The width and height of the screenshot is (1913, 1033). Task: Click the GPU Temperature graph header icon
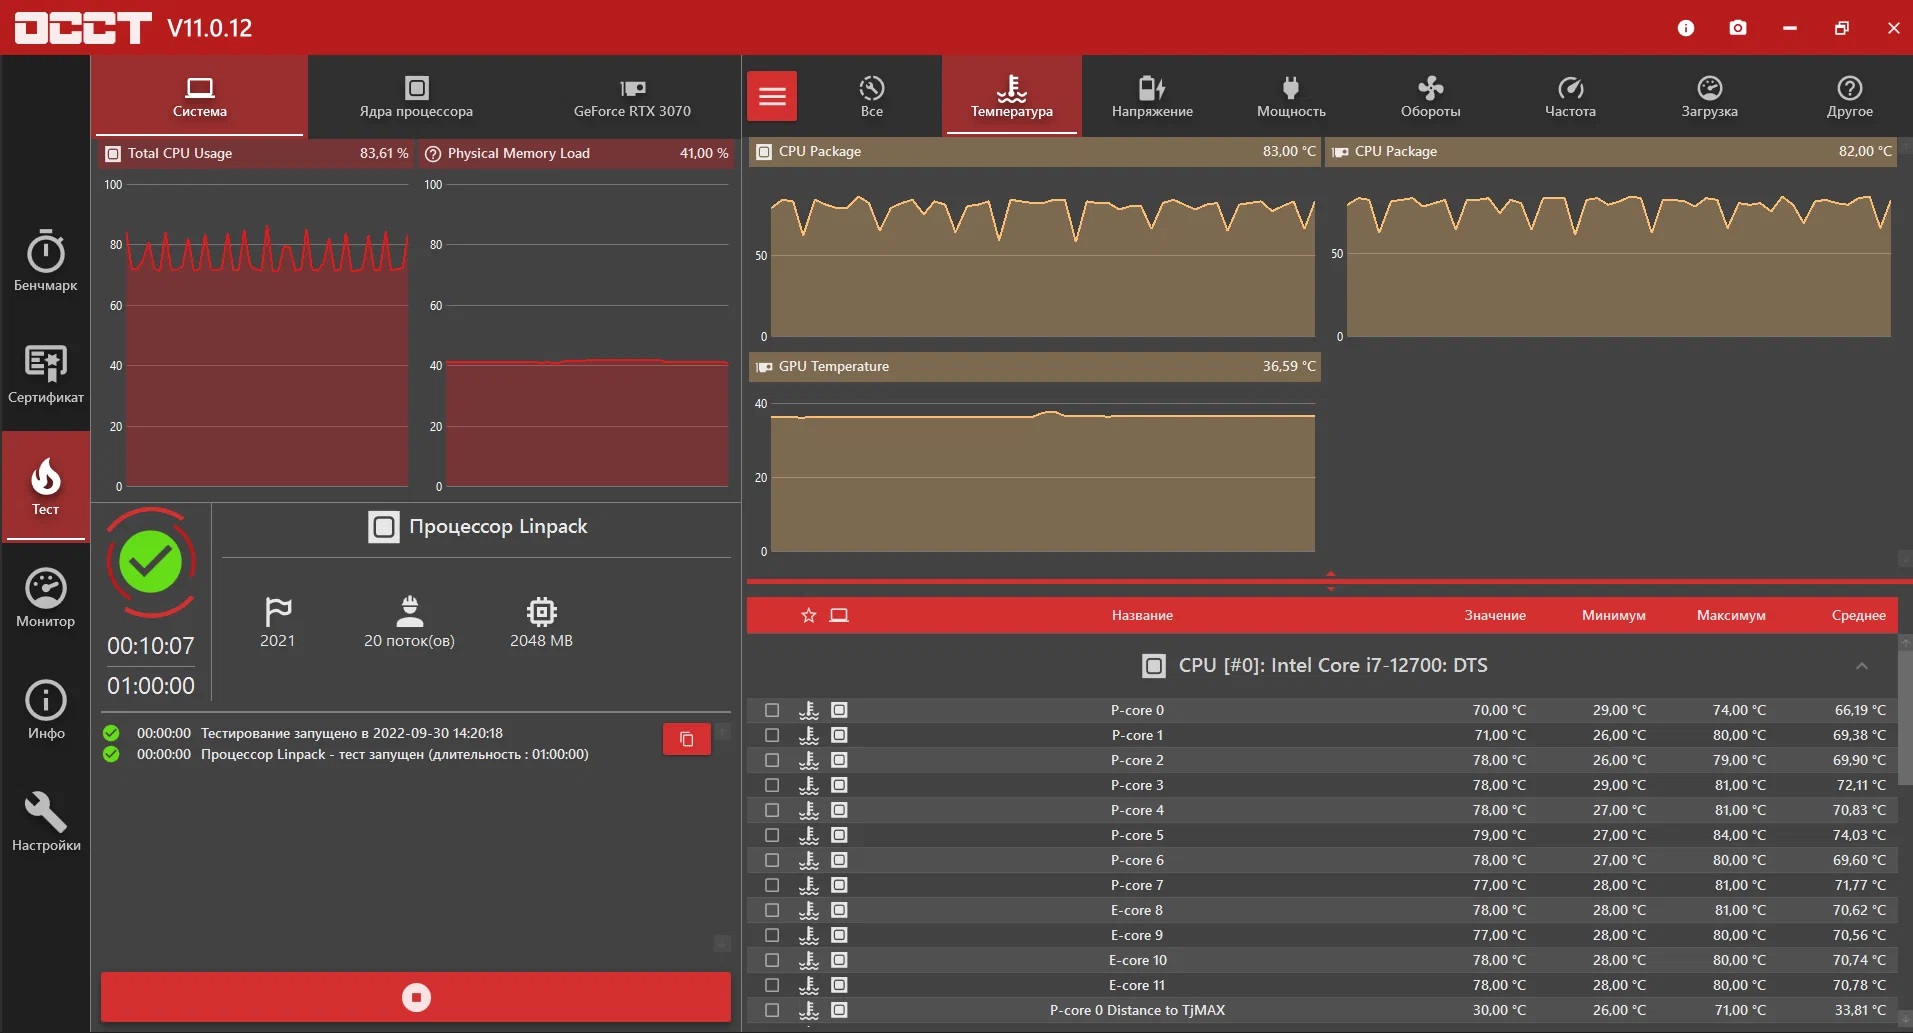tap(764, 367)
